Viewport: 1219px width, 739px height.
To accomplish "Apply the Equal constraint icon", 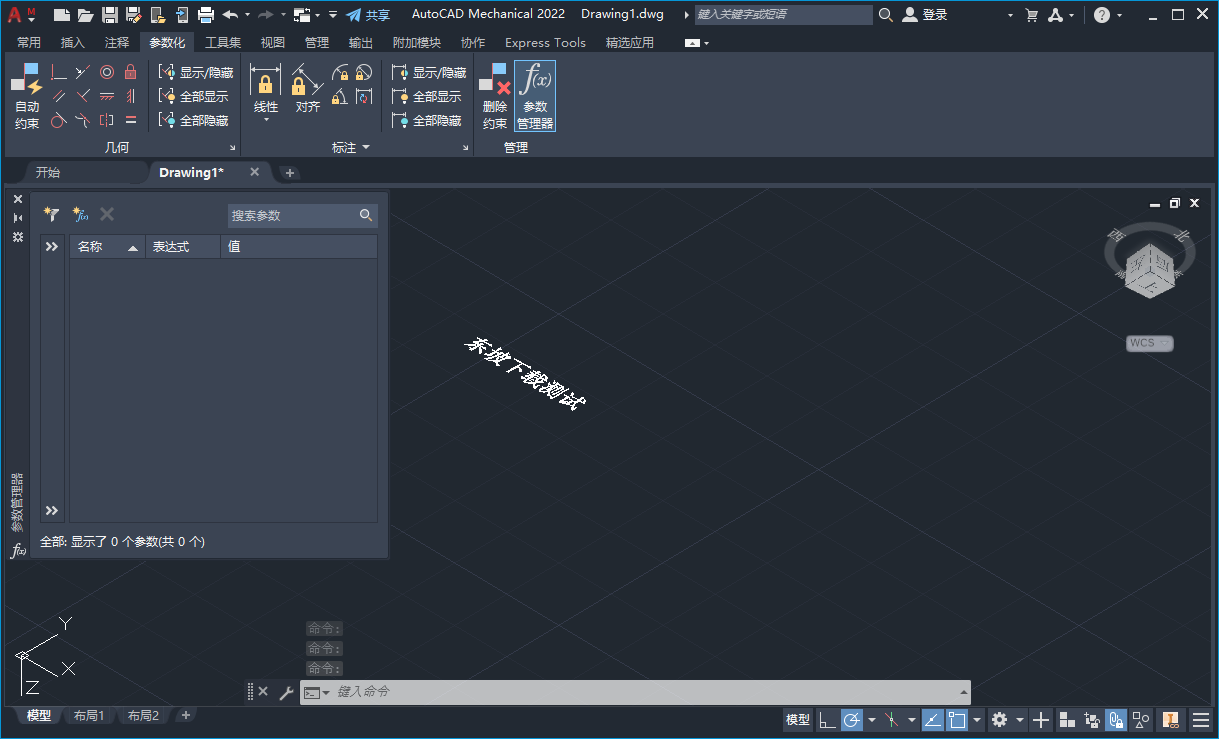I will (x=130, y=120).
